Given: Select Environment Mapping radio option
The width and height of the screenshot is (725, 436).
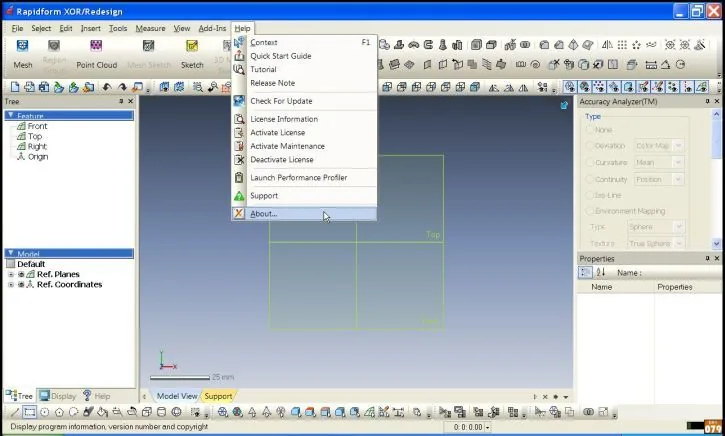Looking at the screenshot, I should [590, 211].
